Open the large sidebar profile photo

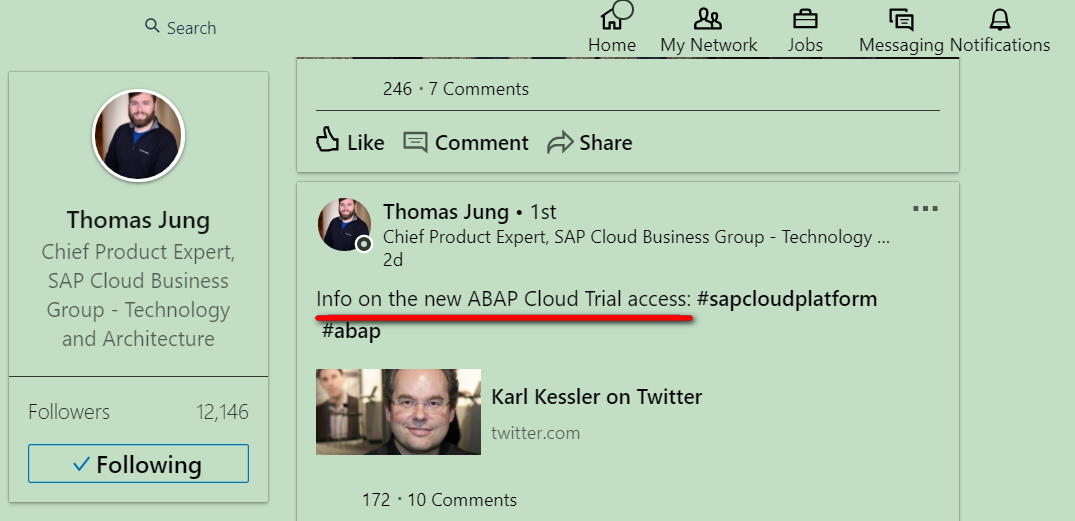pos(138,135)
